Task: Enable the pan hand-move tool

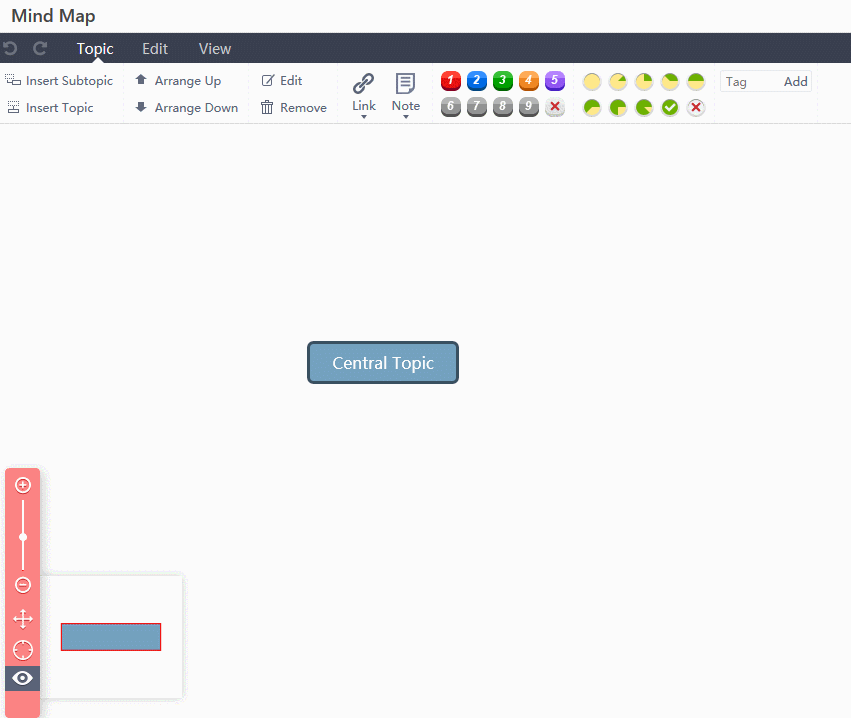Action: pos(23,619)
